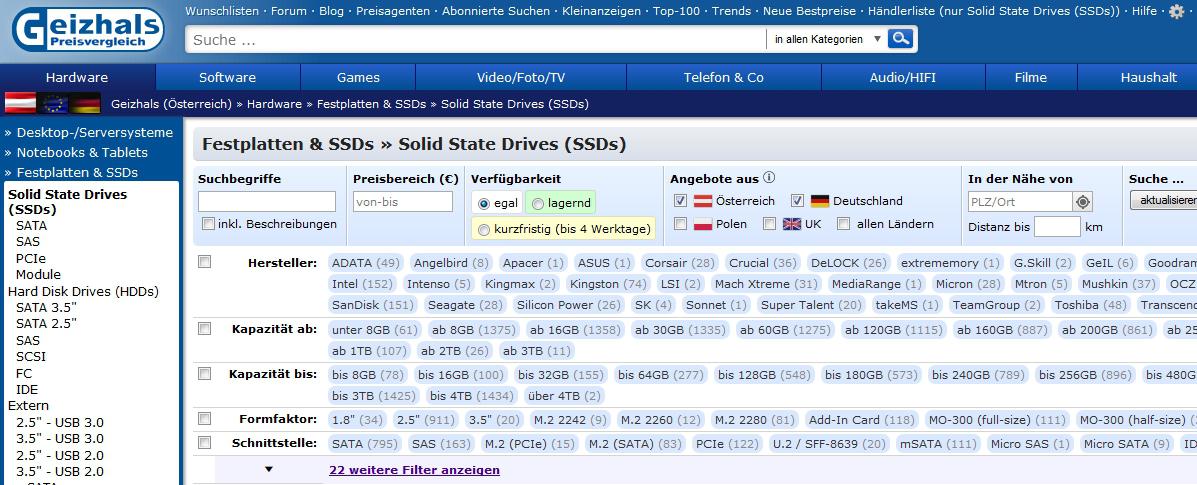The height and width of the screenshot is (485, 1197).
Task: Select the EU flag in breadcrumb bar
Action: point(53,103)
